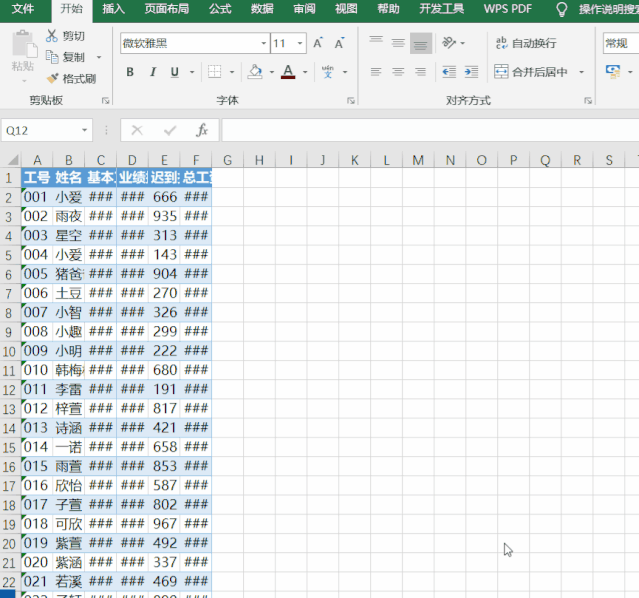Toggle underline formatting

(175, 72)
